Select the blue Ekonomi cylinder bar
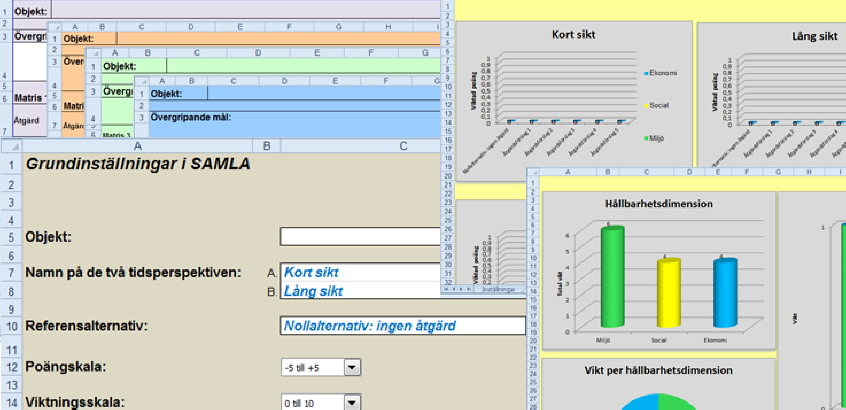 pos(725,293)
